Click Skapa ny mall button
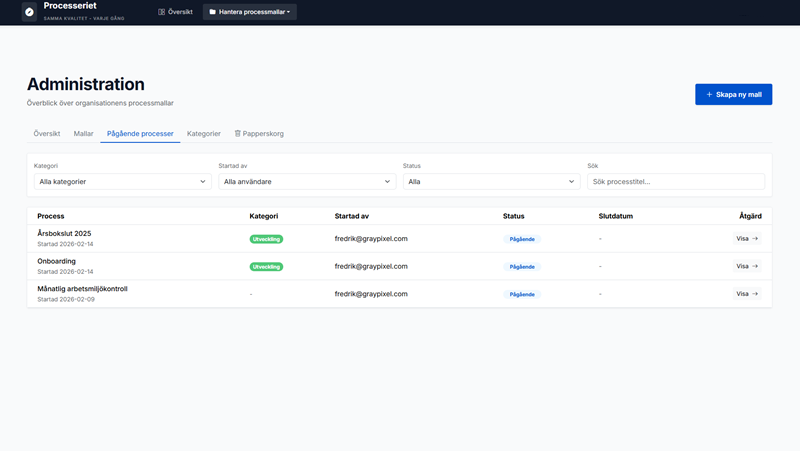The height and width of the screenshot is (451, 800). tap(733, 94)
